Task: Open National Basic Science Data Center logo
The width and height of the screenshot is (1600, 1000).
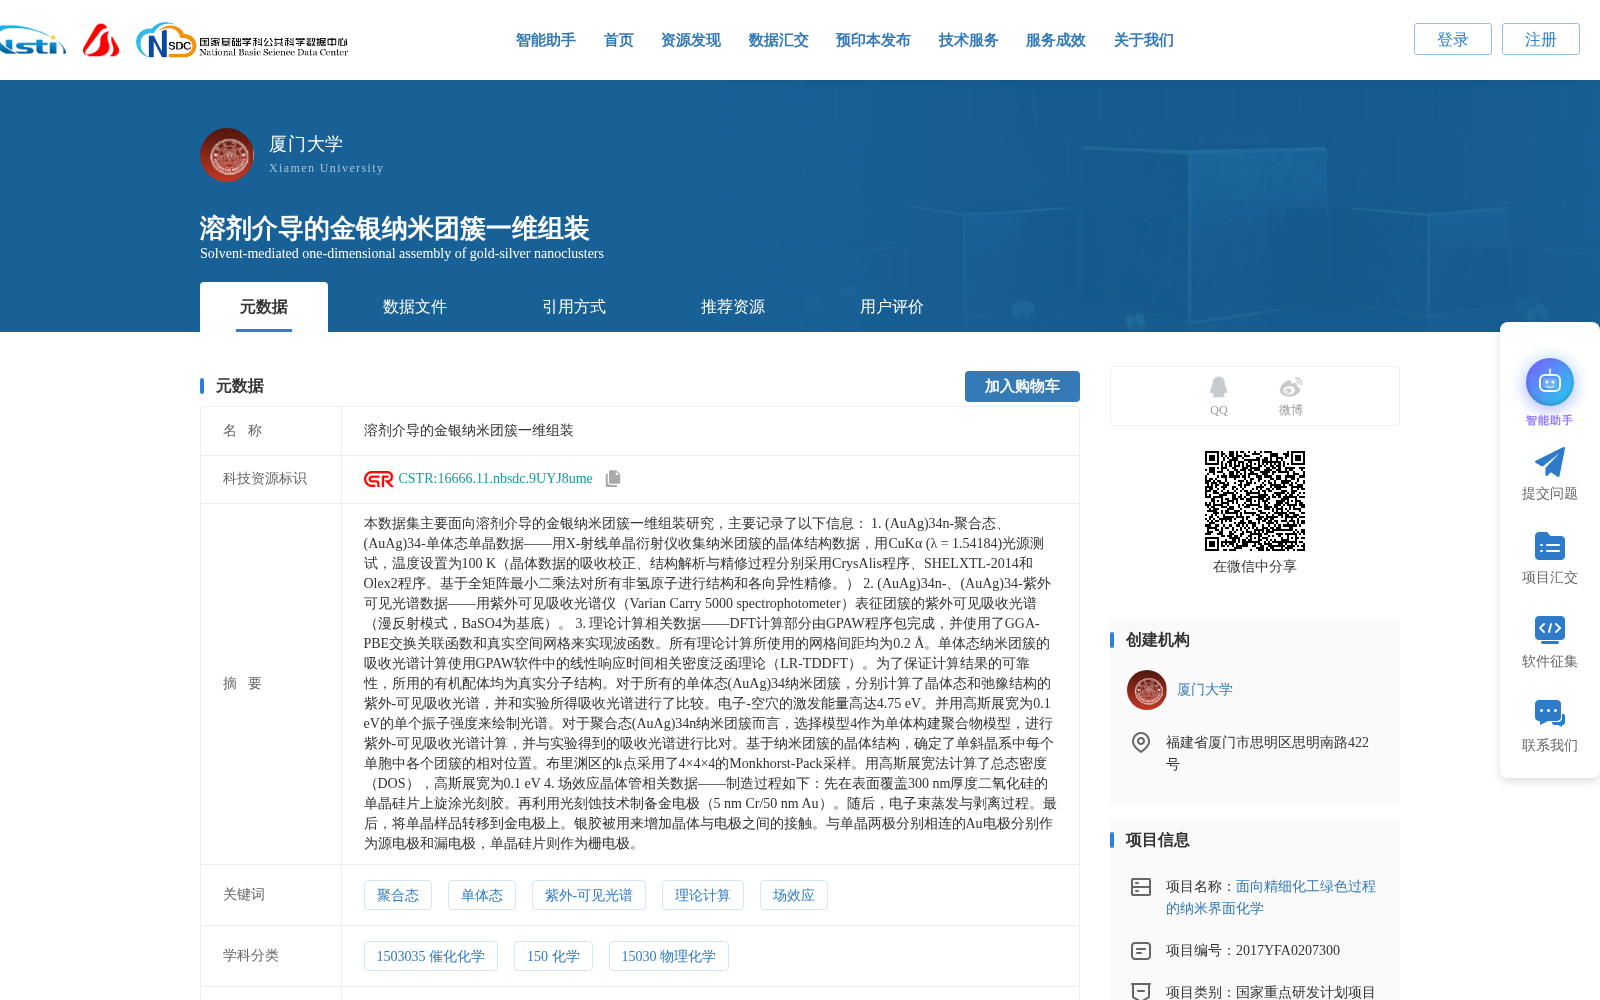Action: [x=242, y=41]
